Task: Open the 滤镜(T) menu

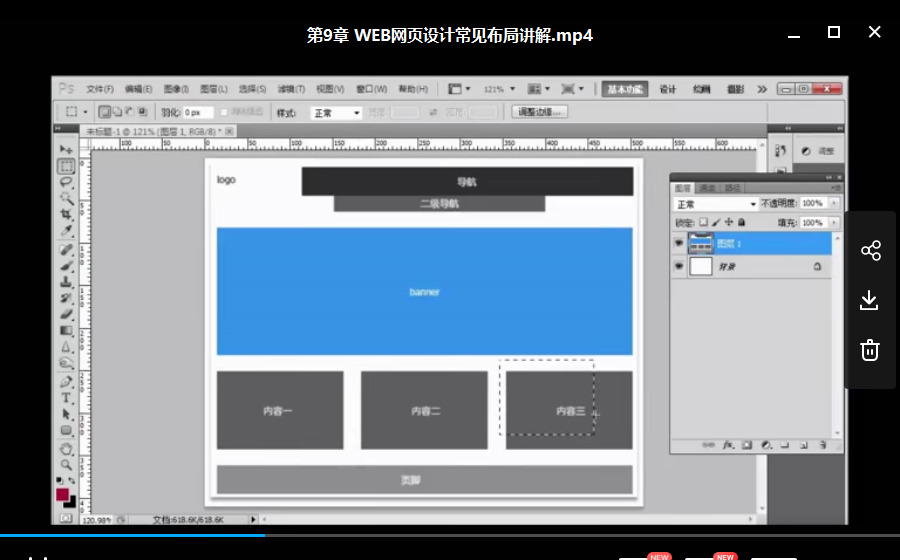Action: coord(291,89)
